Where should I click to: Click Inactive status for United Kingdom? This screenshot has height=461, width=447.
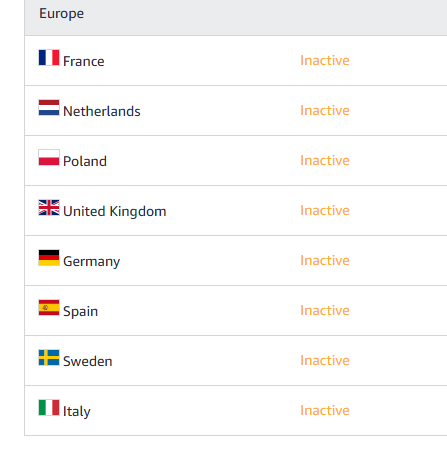coord(325,210)
